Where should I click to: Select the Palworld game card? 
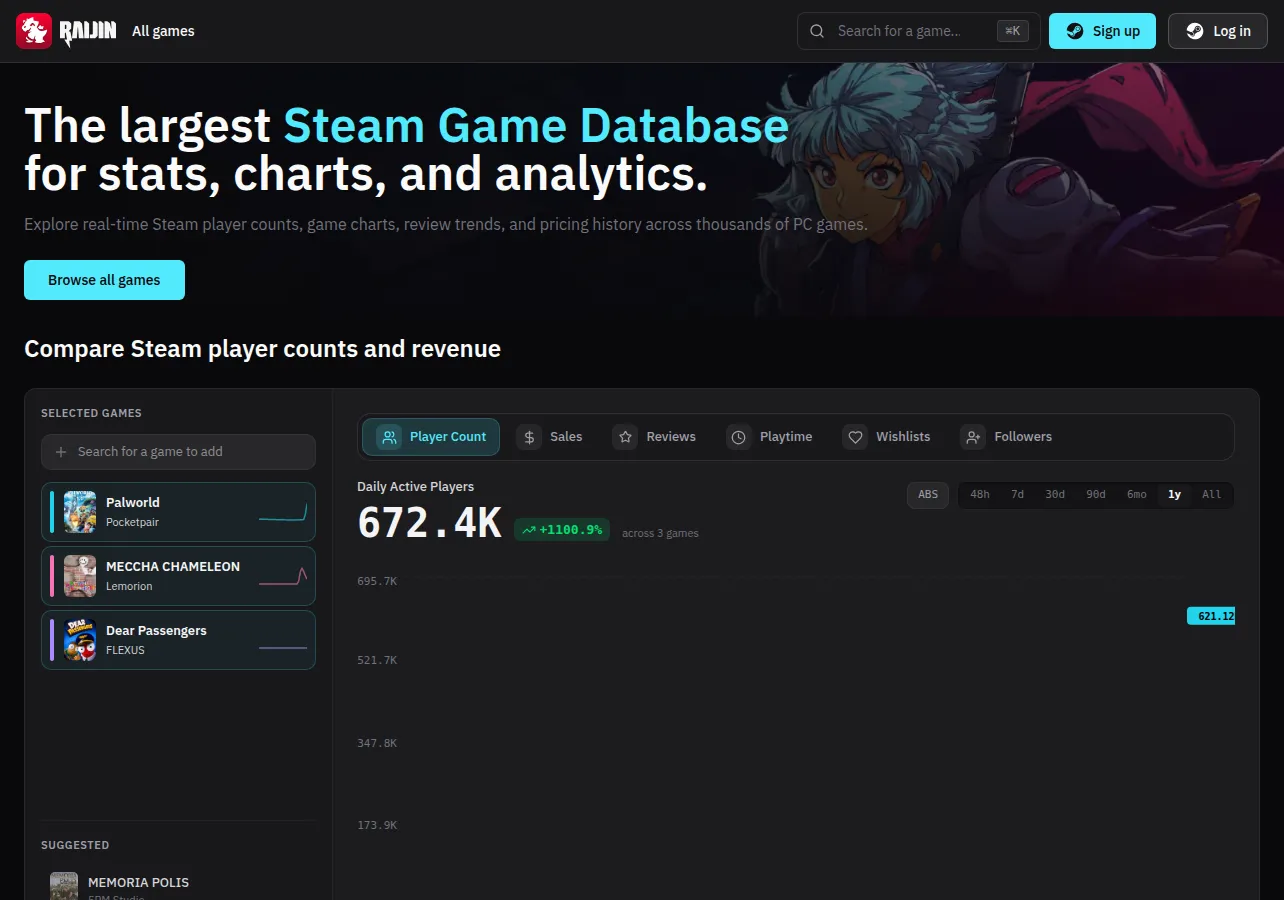(178, 512)
